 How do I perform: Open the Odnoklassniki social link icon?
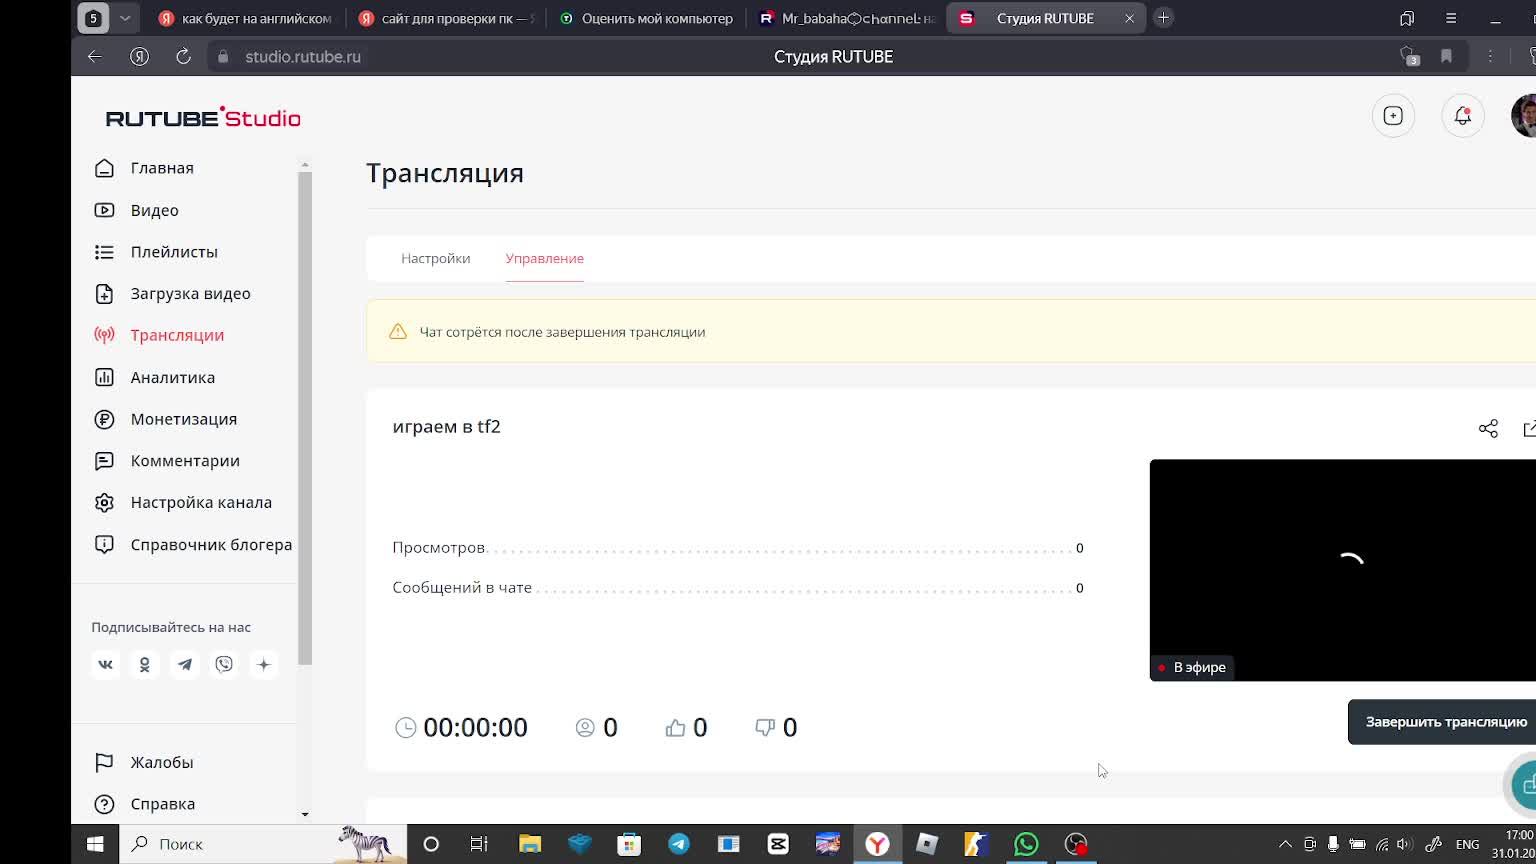[144, 664]
